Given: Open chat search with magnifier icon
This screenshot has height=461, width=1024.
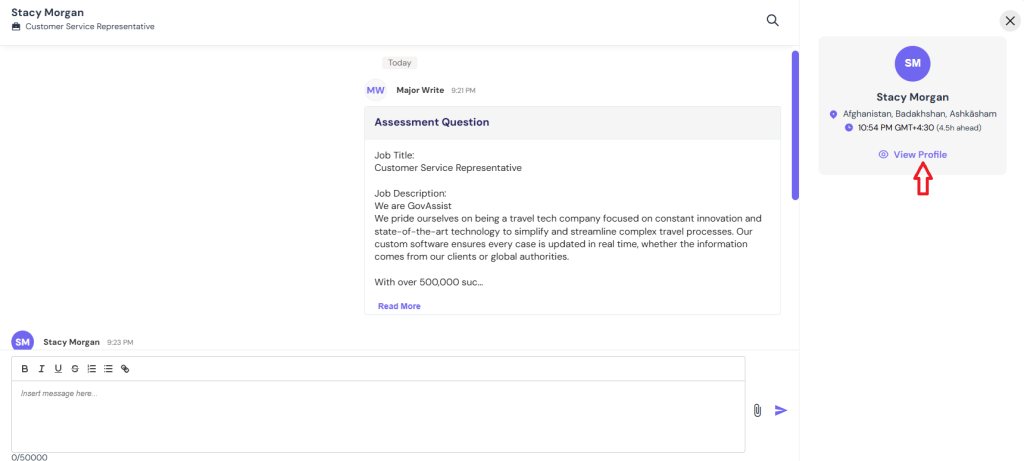Looking at the screenshot, I should (x=773, y=20).
